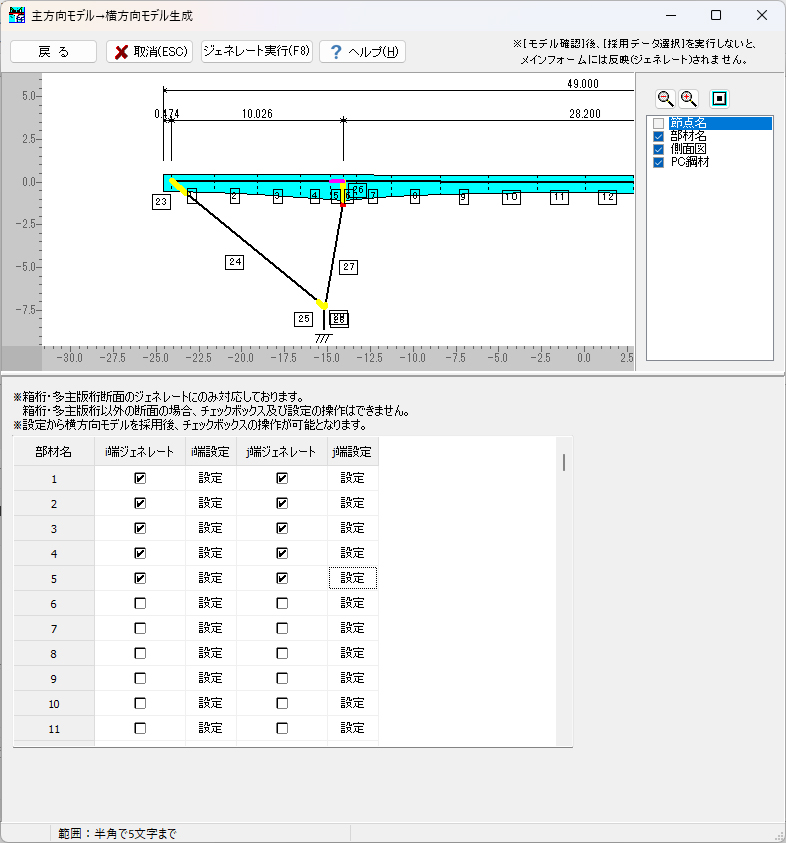Check i端ジェネレート for member 6
Viewport: 786px width, 843px height.
pyautogui.click(x=140, y=603)
